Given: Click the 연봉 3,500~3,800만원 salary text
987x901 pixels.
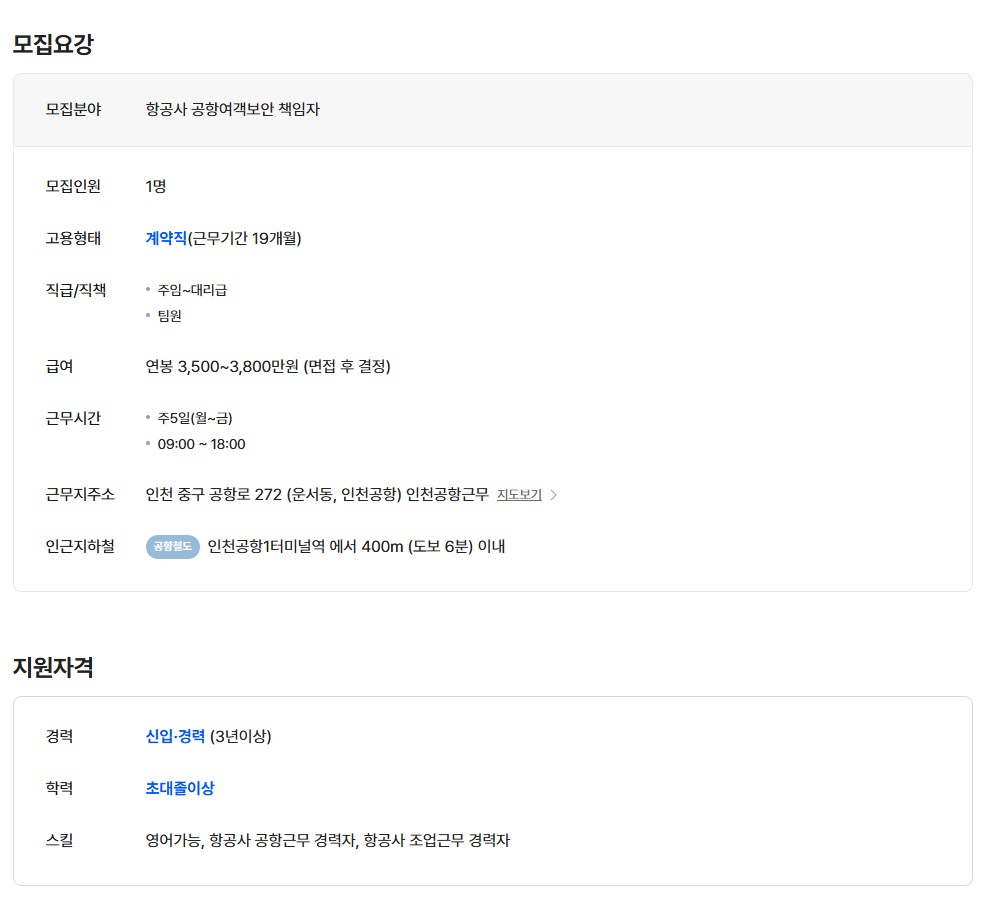Looking at the screenshot, I should [268, 366].
